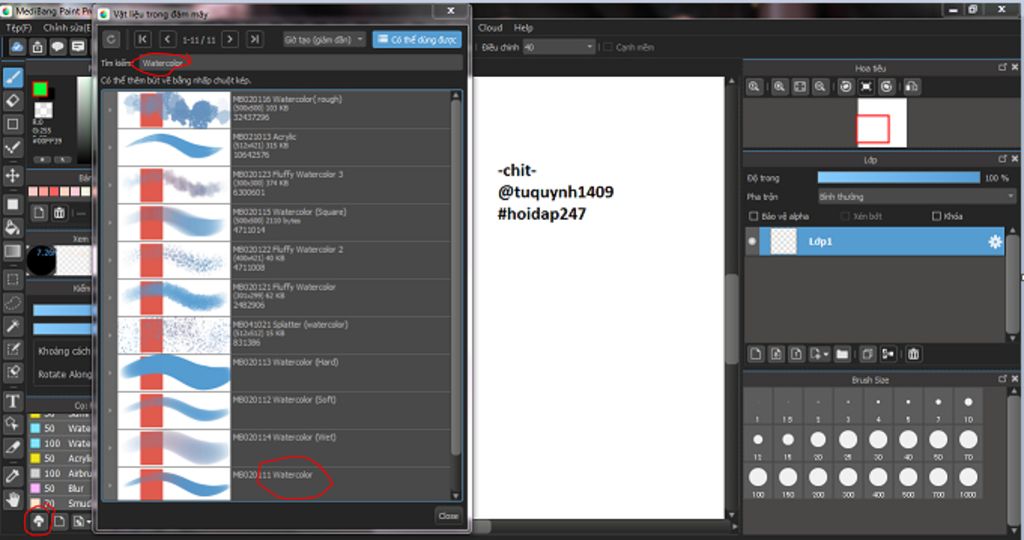
Task: Select the Eraser tool
Action: click(x=13, y=101)
